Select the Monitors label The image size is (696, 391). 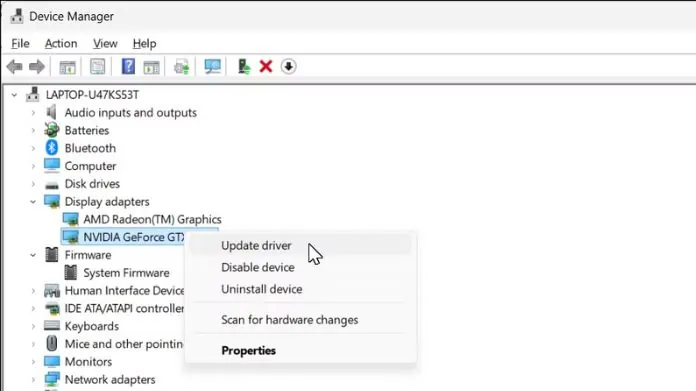(x=88, y=362)
